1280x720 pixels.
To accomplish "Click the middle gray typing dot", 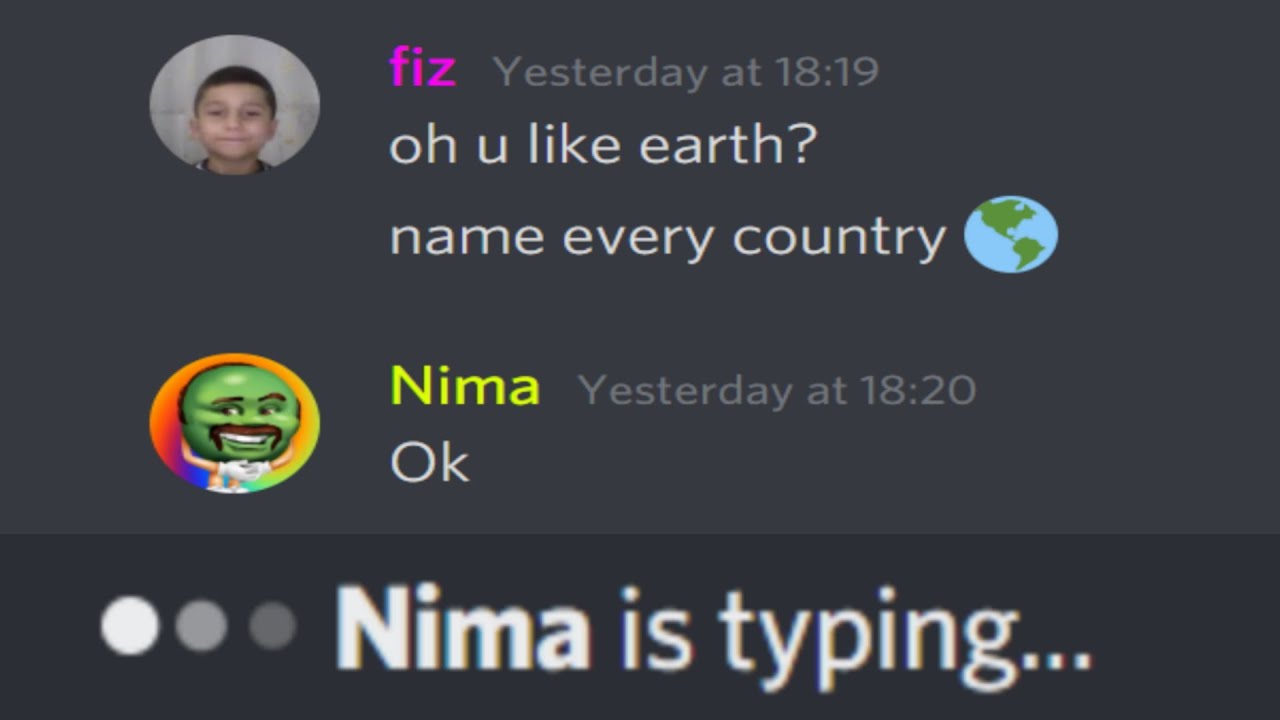I will 201,625.
